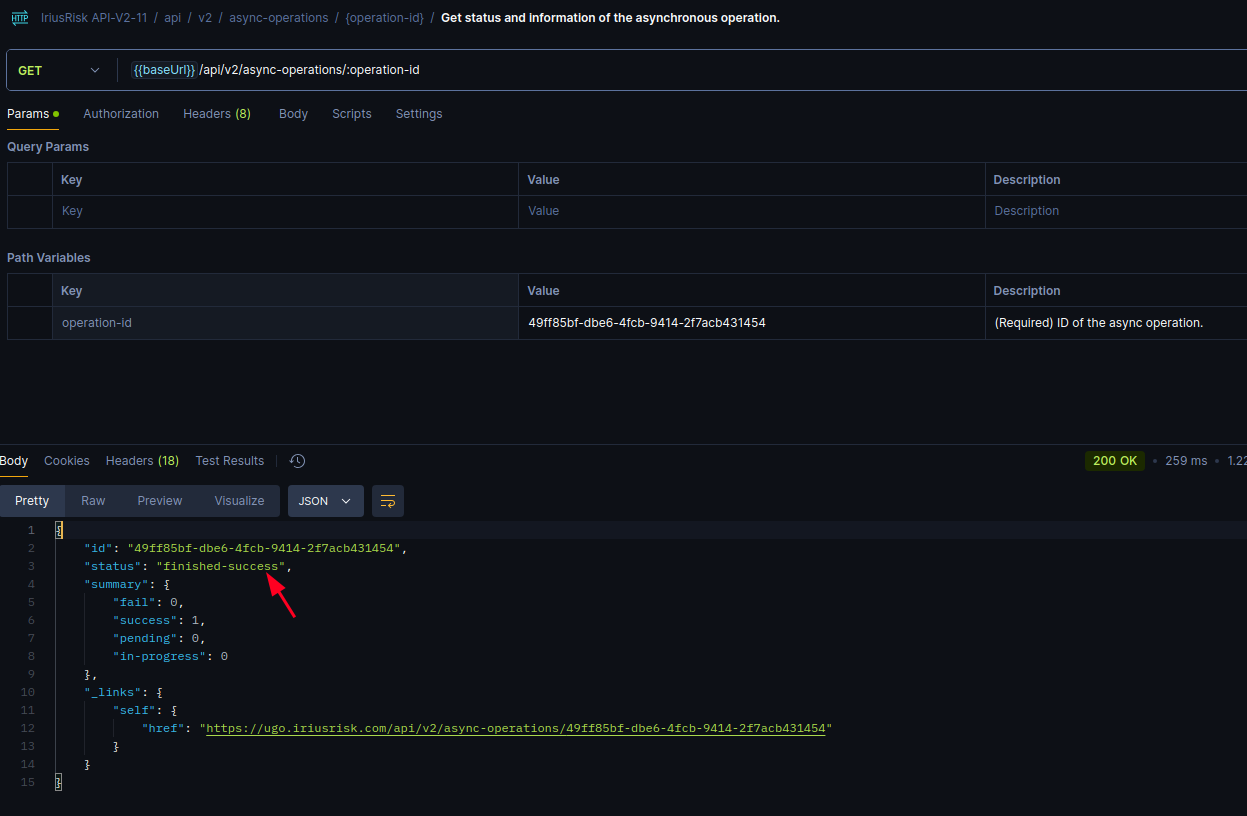
Task: Check the Test Results tab
Action: point(229,460)
